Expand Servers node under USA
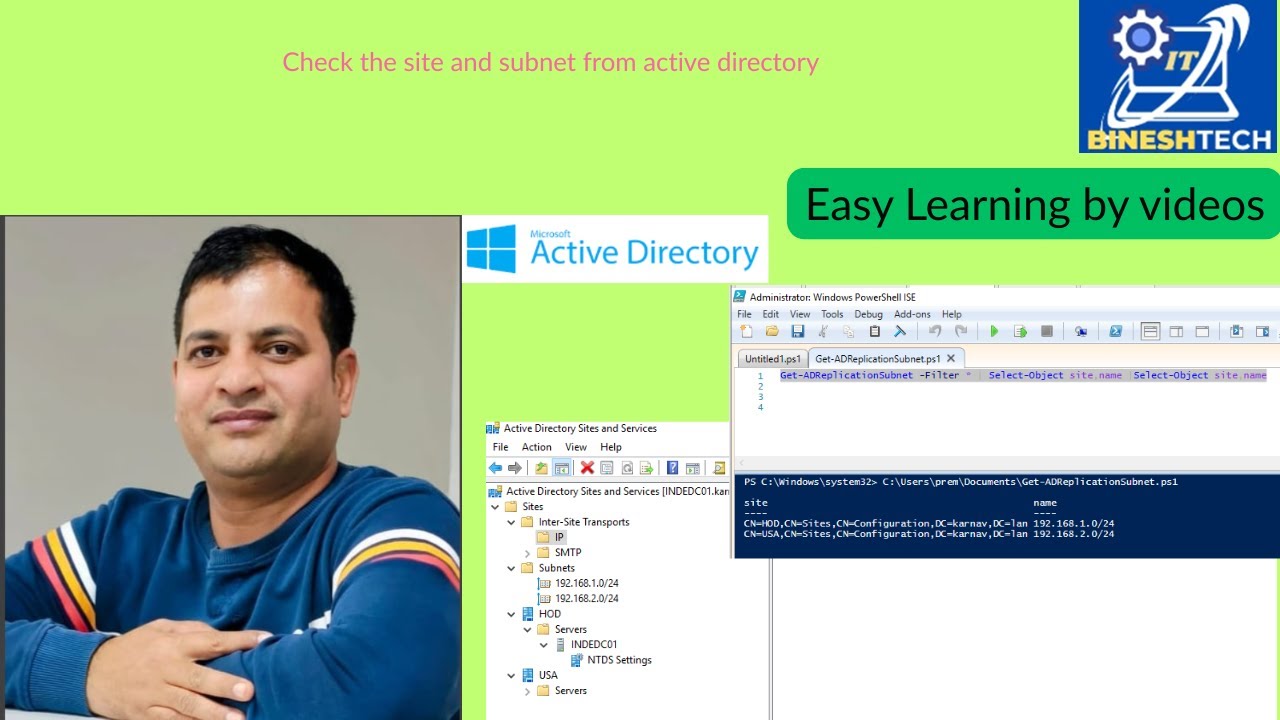 [x=527, y=691]
